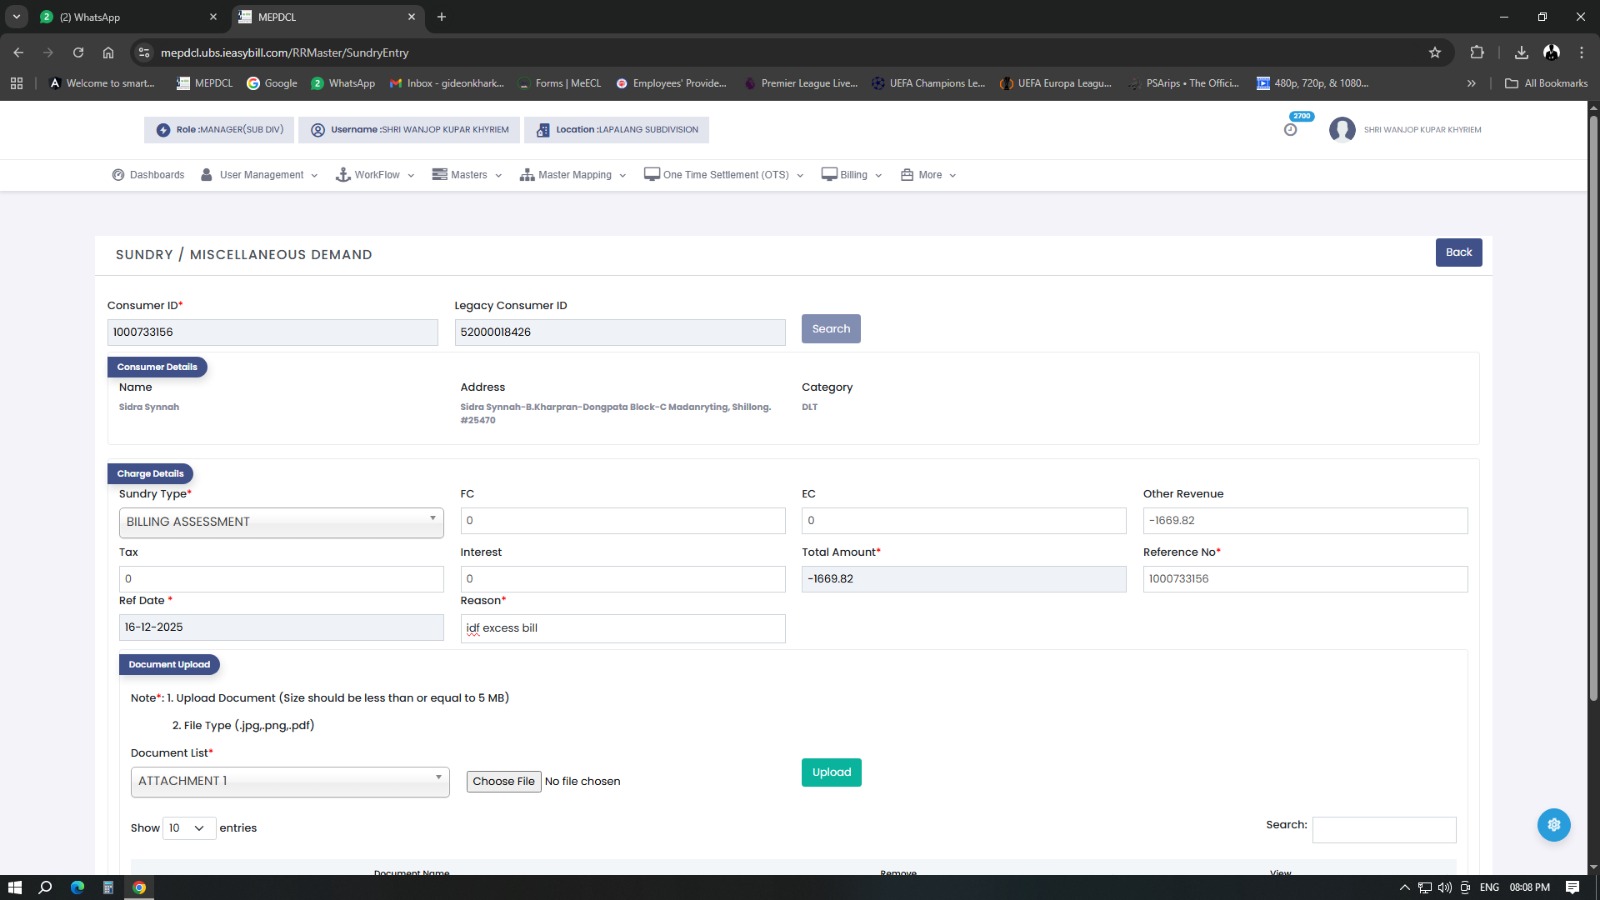1600x900 pixels.
Task: Open the user profile avatar icon
Action: [x=1342, y=130]
